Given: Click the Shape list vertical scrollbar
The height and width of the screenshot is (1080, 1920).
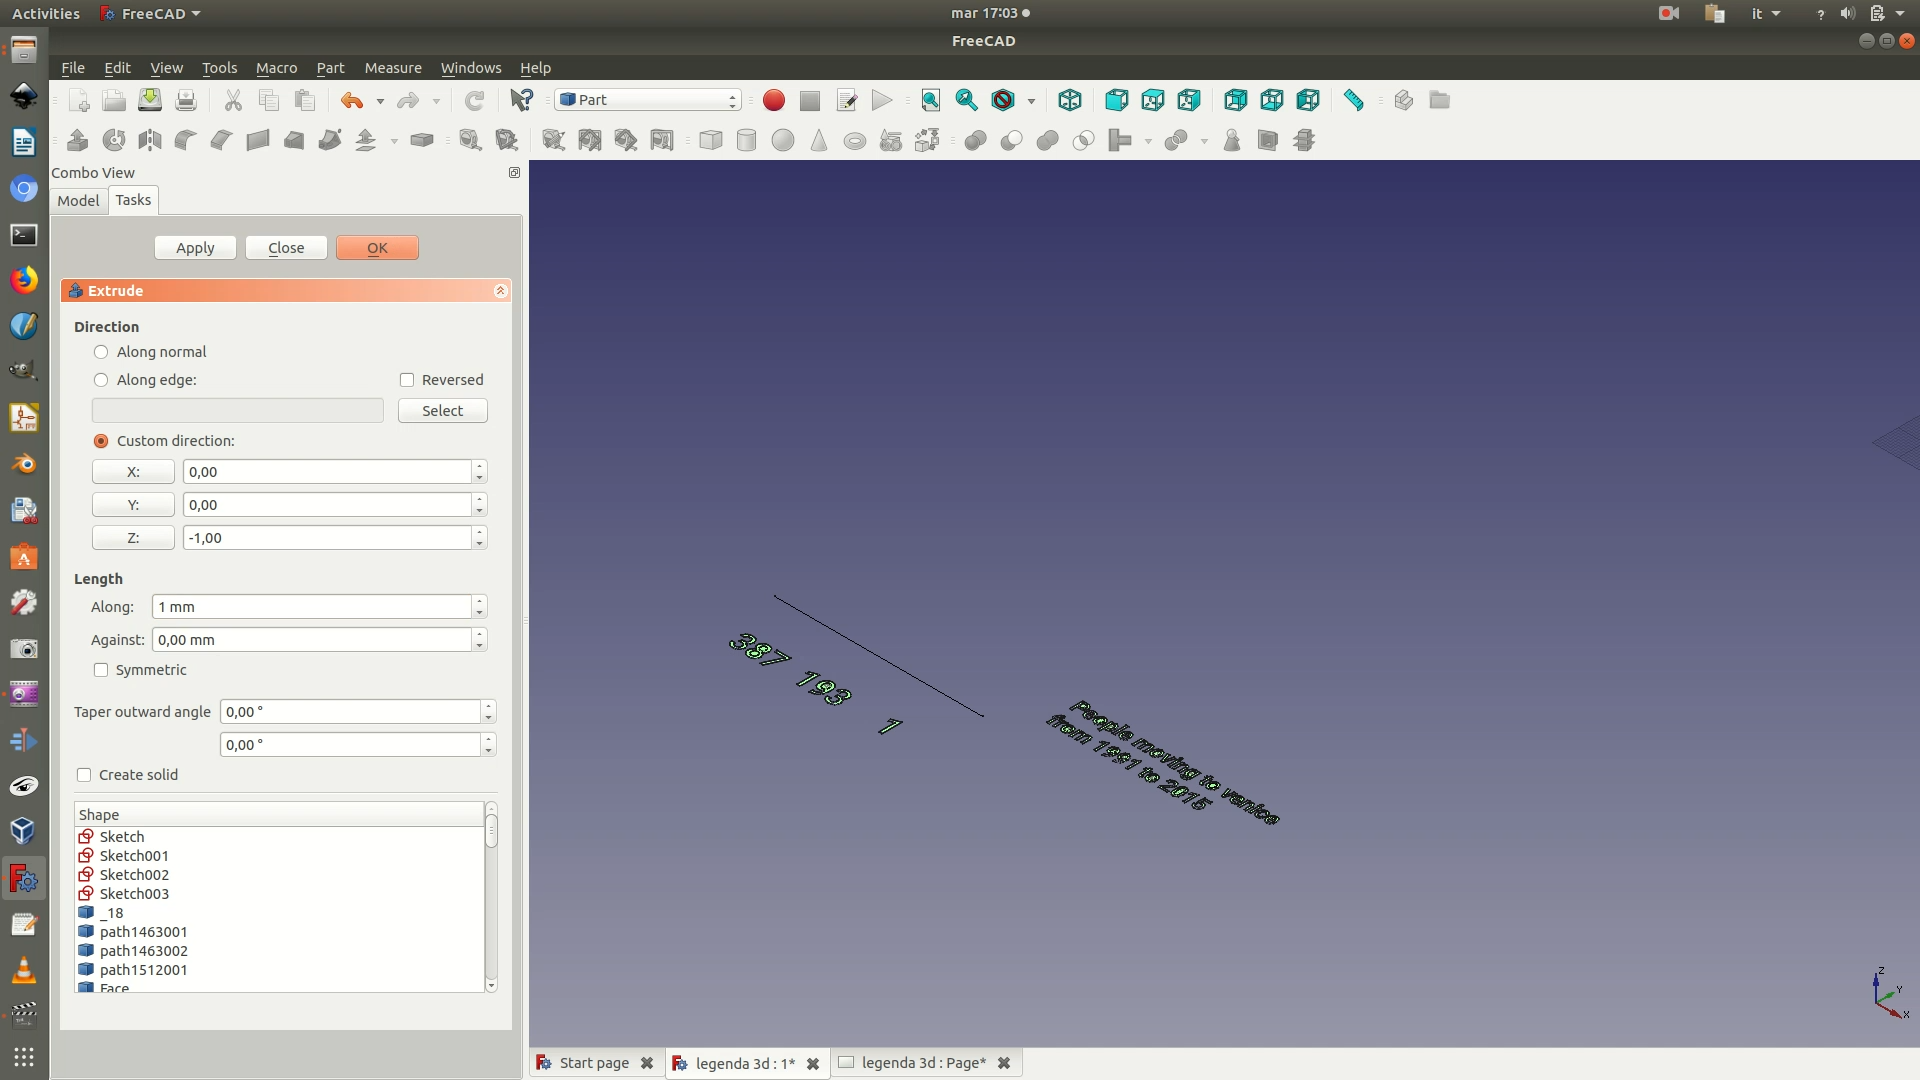Looking at the screenshot, I should click(491, 897).
